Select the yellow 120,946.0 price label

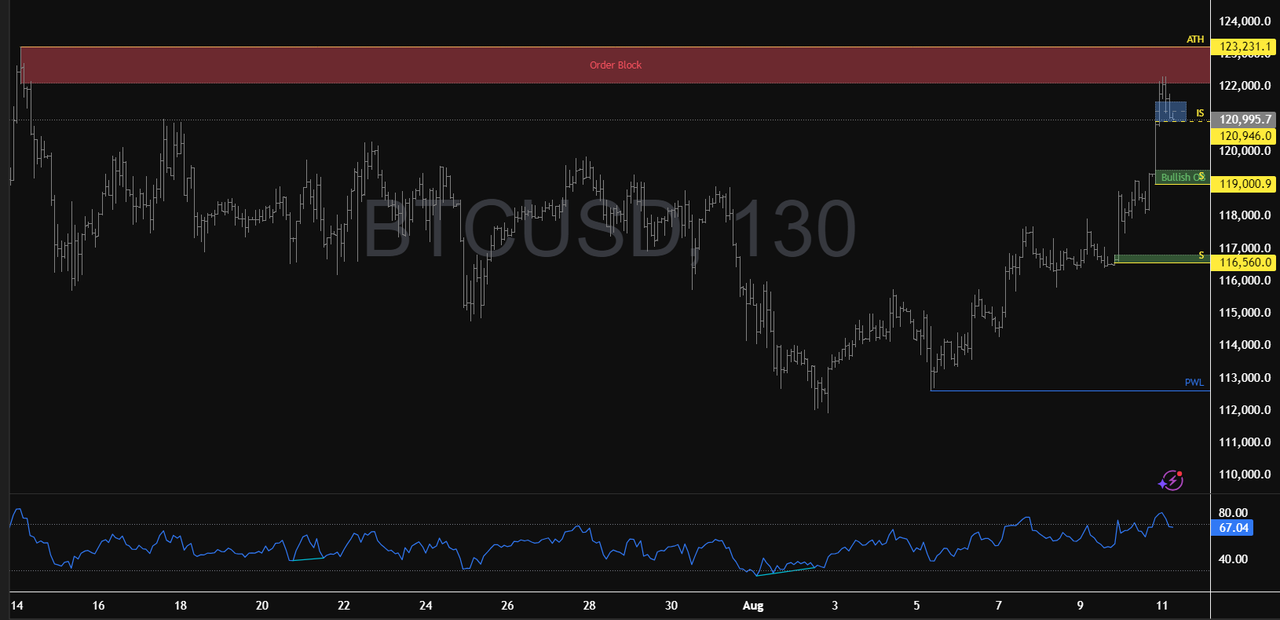coord(1243,135)
